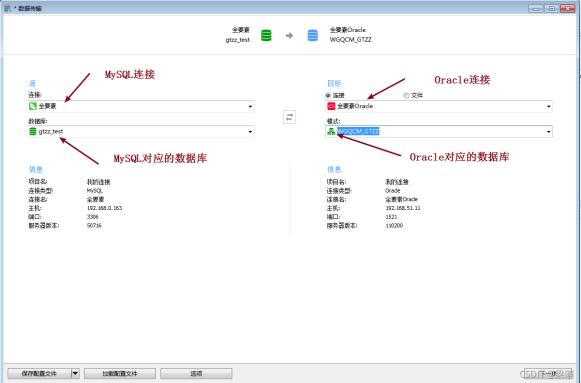Click the gtzz_test database icon in source dropdown

pyautogui.click(x=33, y=131)
